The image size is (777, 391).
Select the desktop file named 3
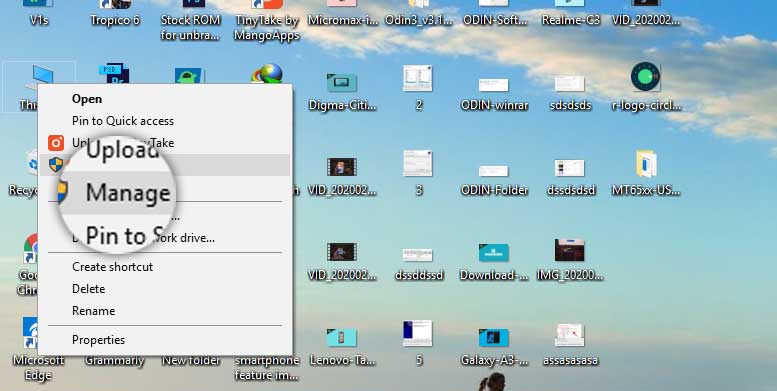tap(418, 173)
